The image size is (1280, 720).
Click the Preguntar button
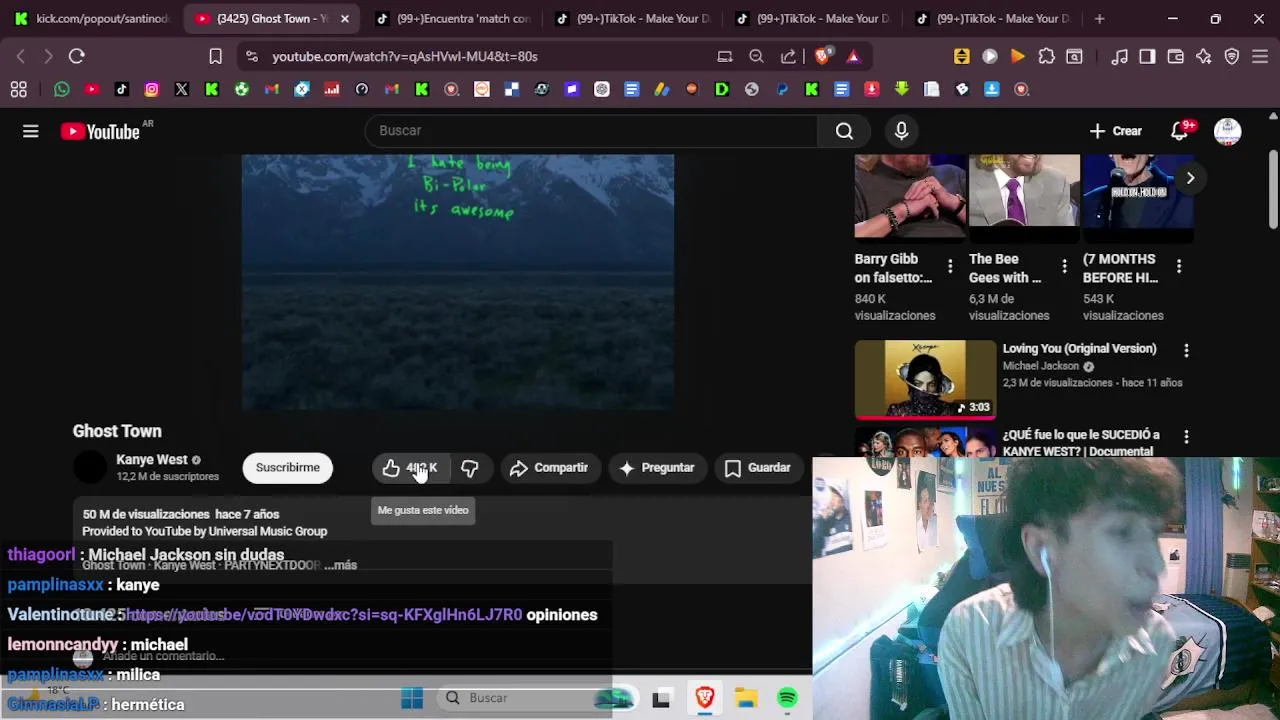657,468
